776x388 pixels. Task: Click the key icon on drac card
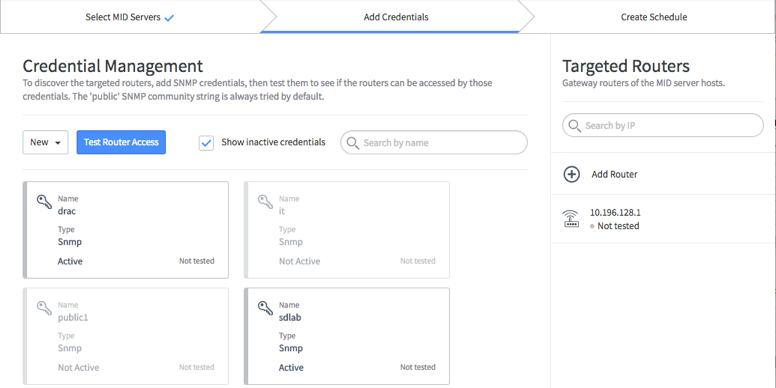click(45, 201)
